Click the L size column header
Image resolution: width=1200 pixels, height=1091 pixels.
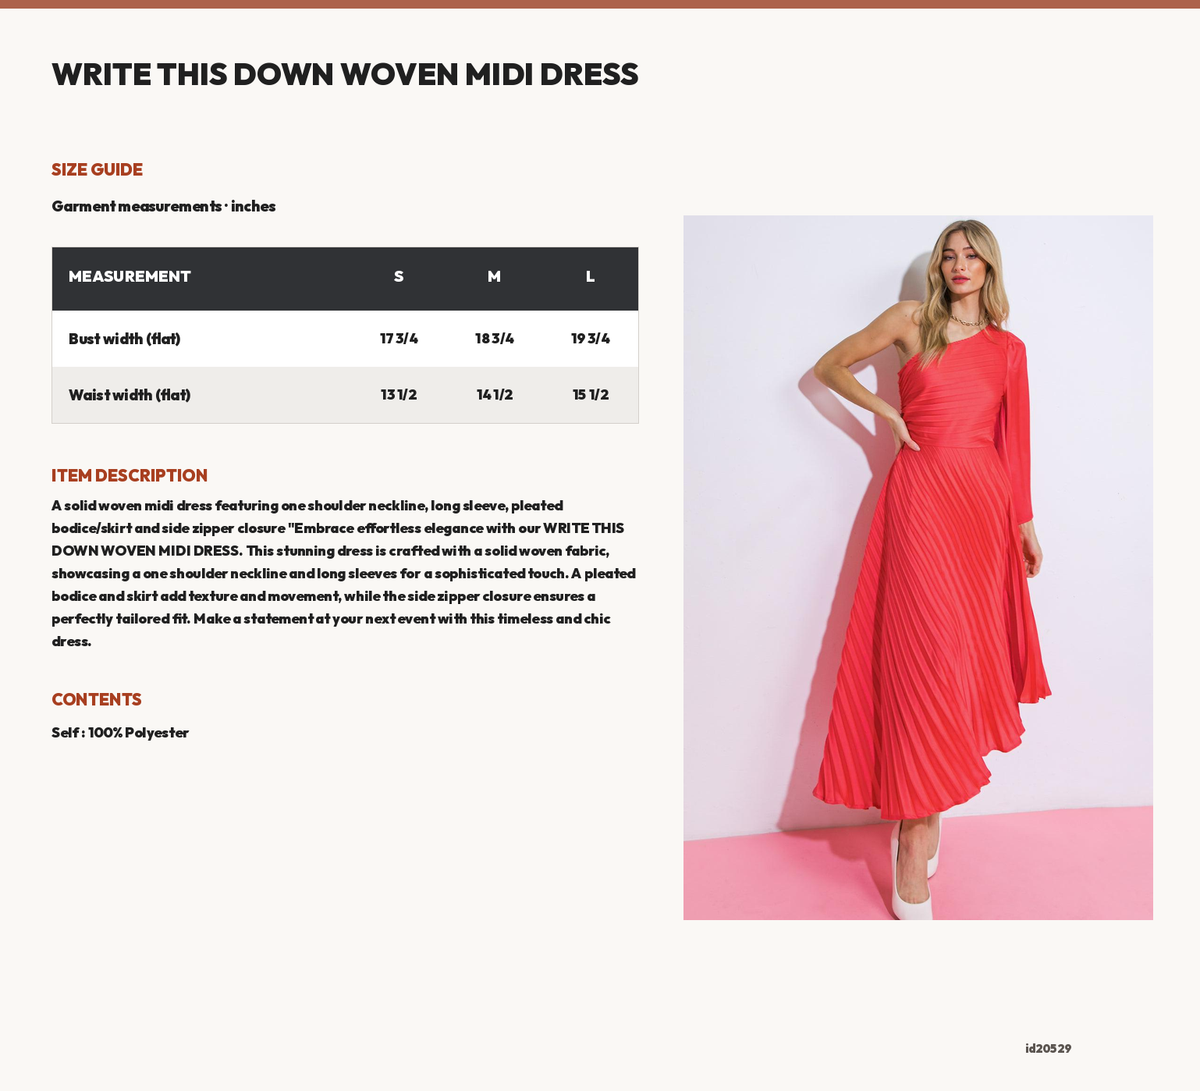[x=590, y=277]
